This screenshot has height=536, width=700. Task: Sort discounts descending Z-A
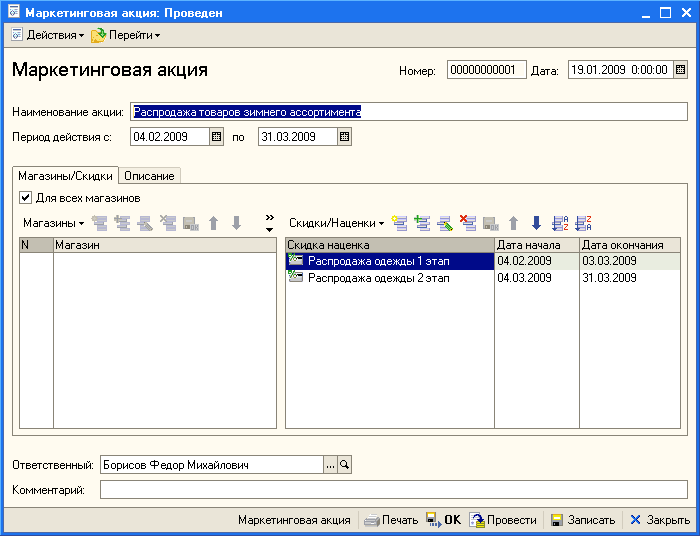584,223
